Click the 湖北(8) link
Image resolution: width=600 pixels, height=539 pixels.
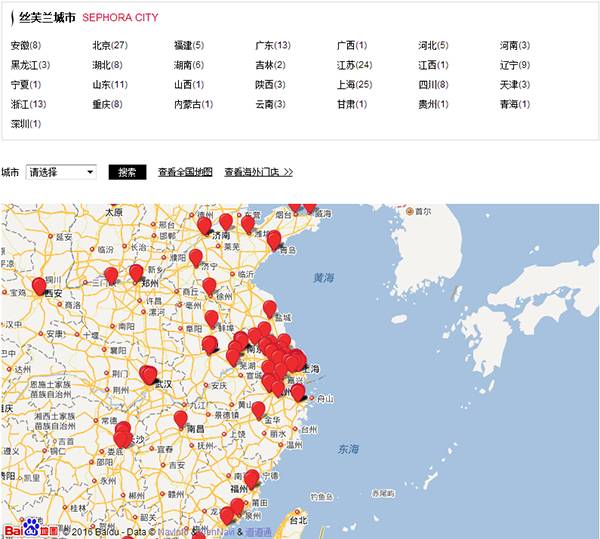[107, 65]
